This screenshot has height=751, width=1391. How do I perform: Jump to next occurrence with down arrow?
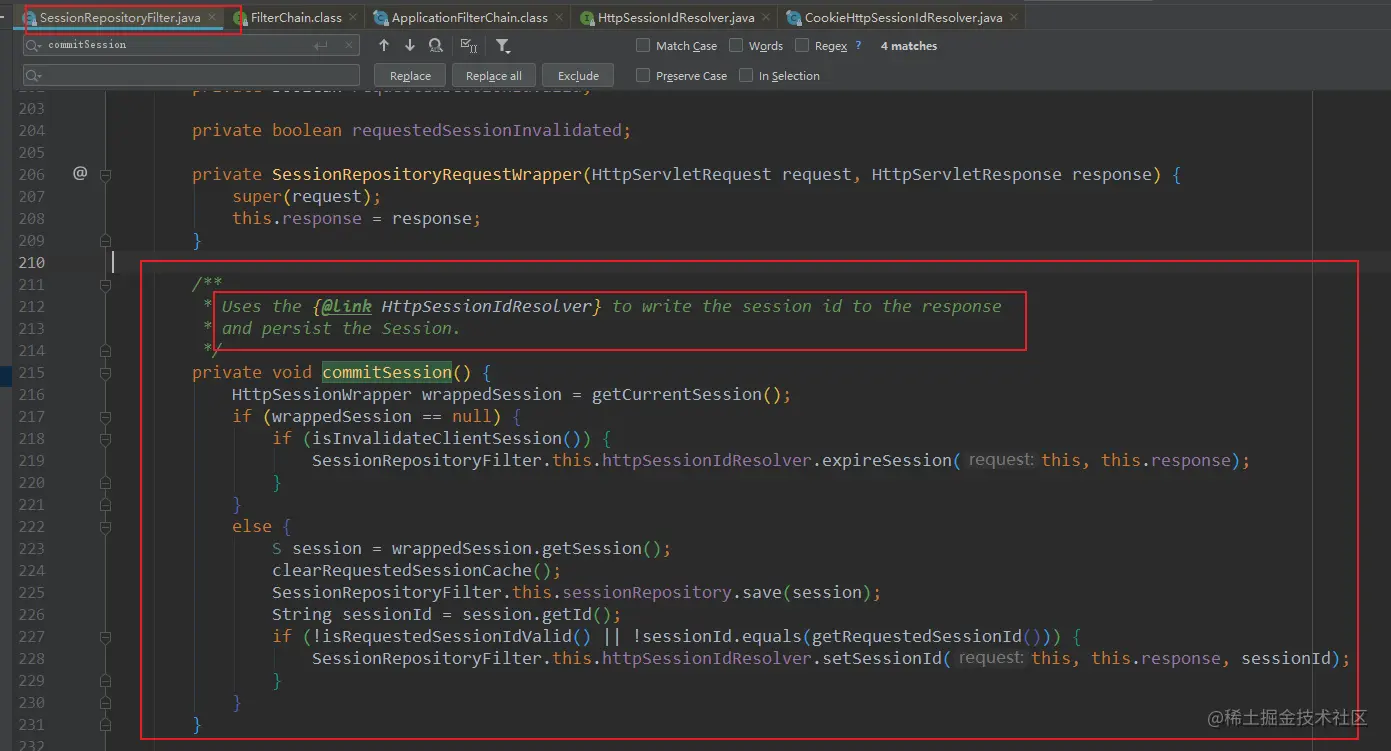(410, 46)
